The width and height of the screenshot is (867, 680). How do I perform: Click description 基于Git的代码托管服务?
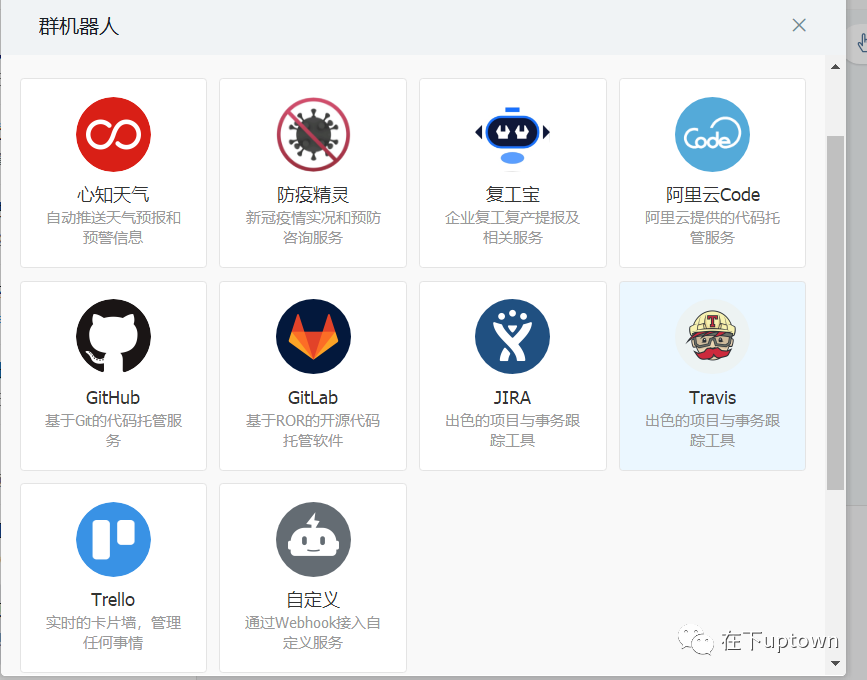coord(113,430)
